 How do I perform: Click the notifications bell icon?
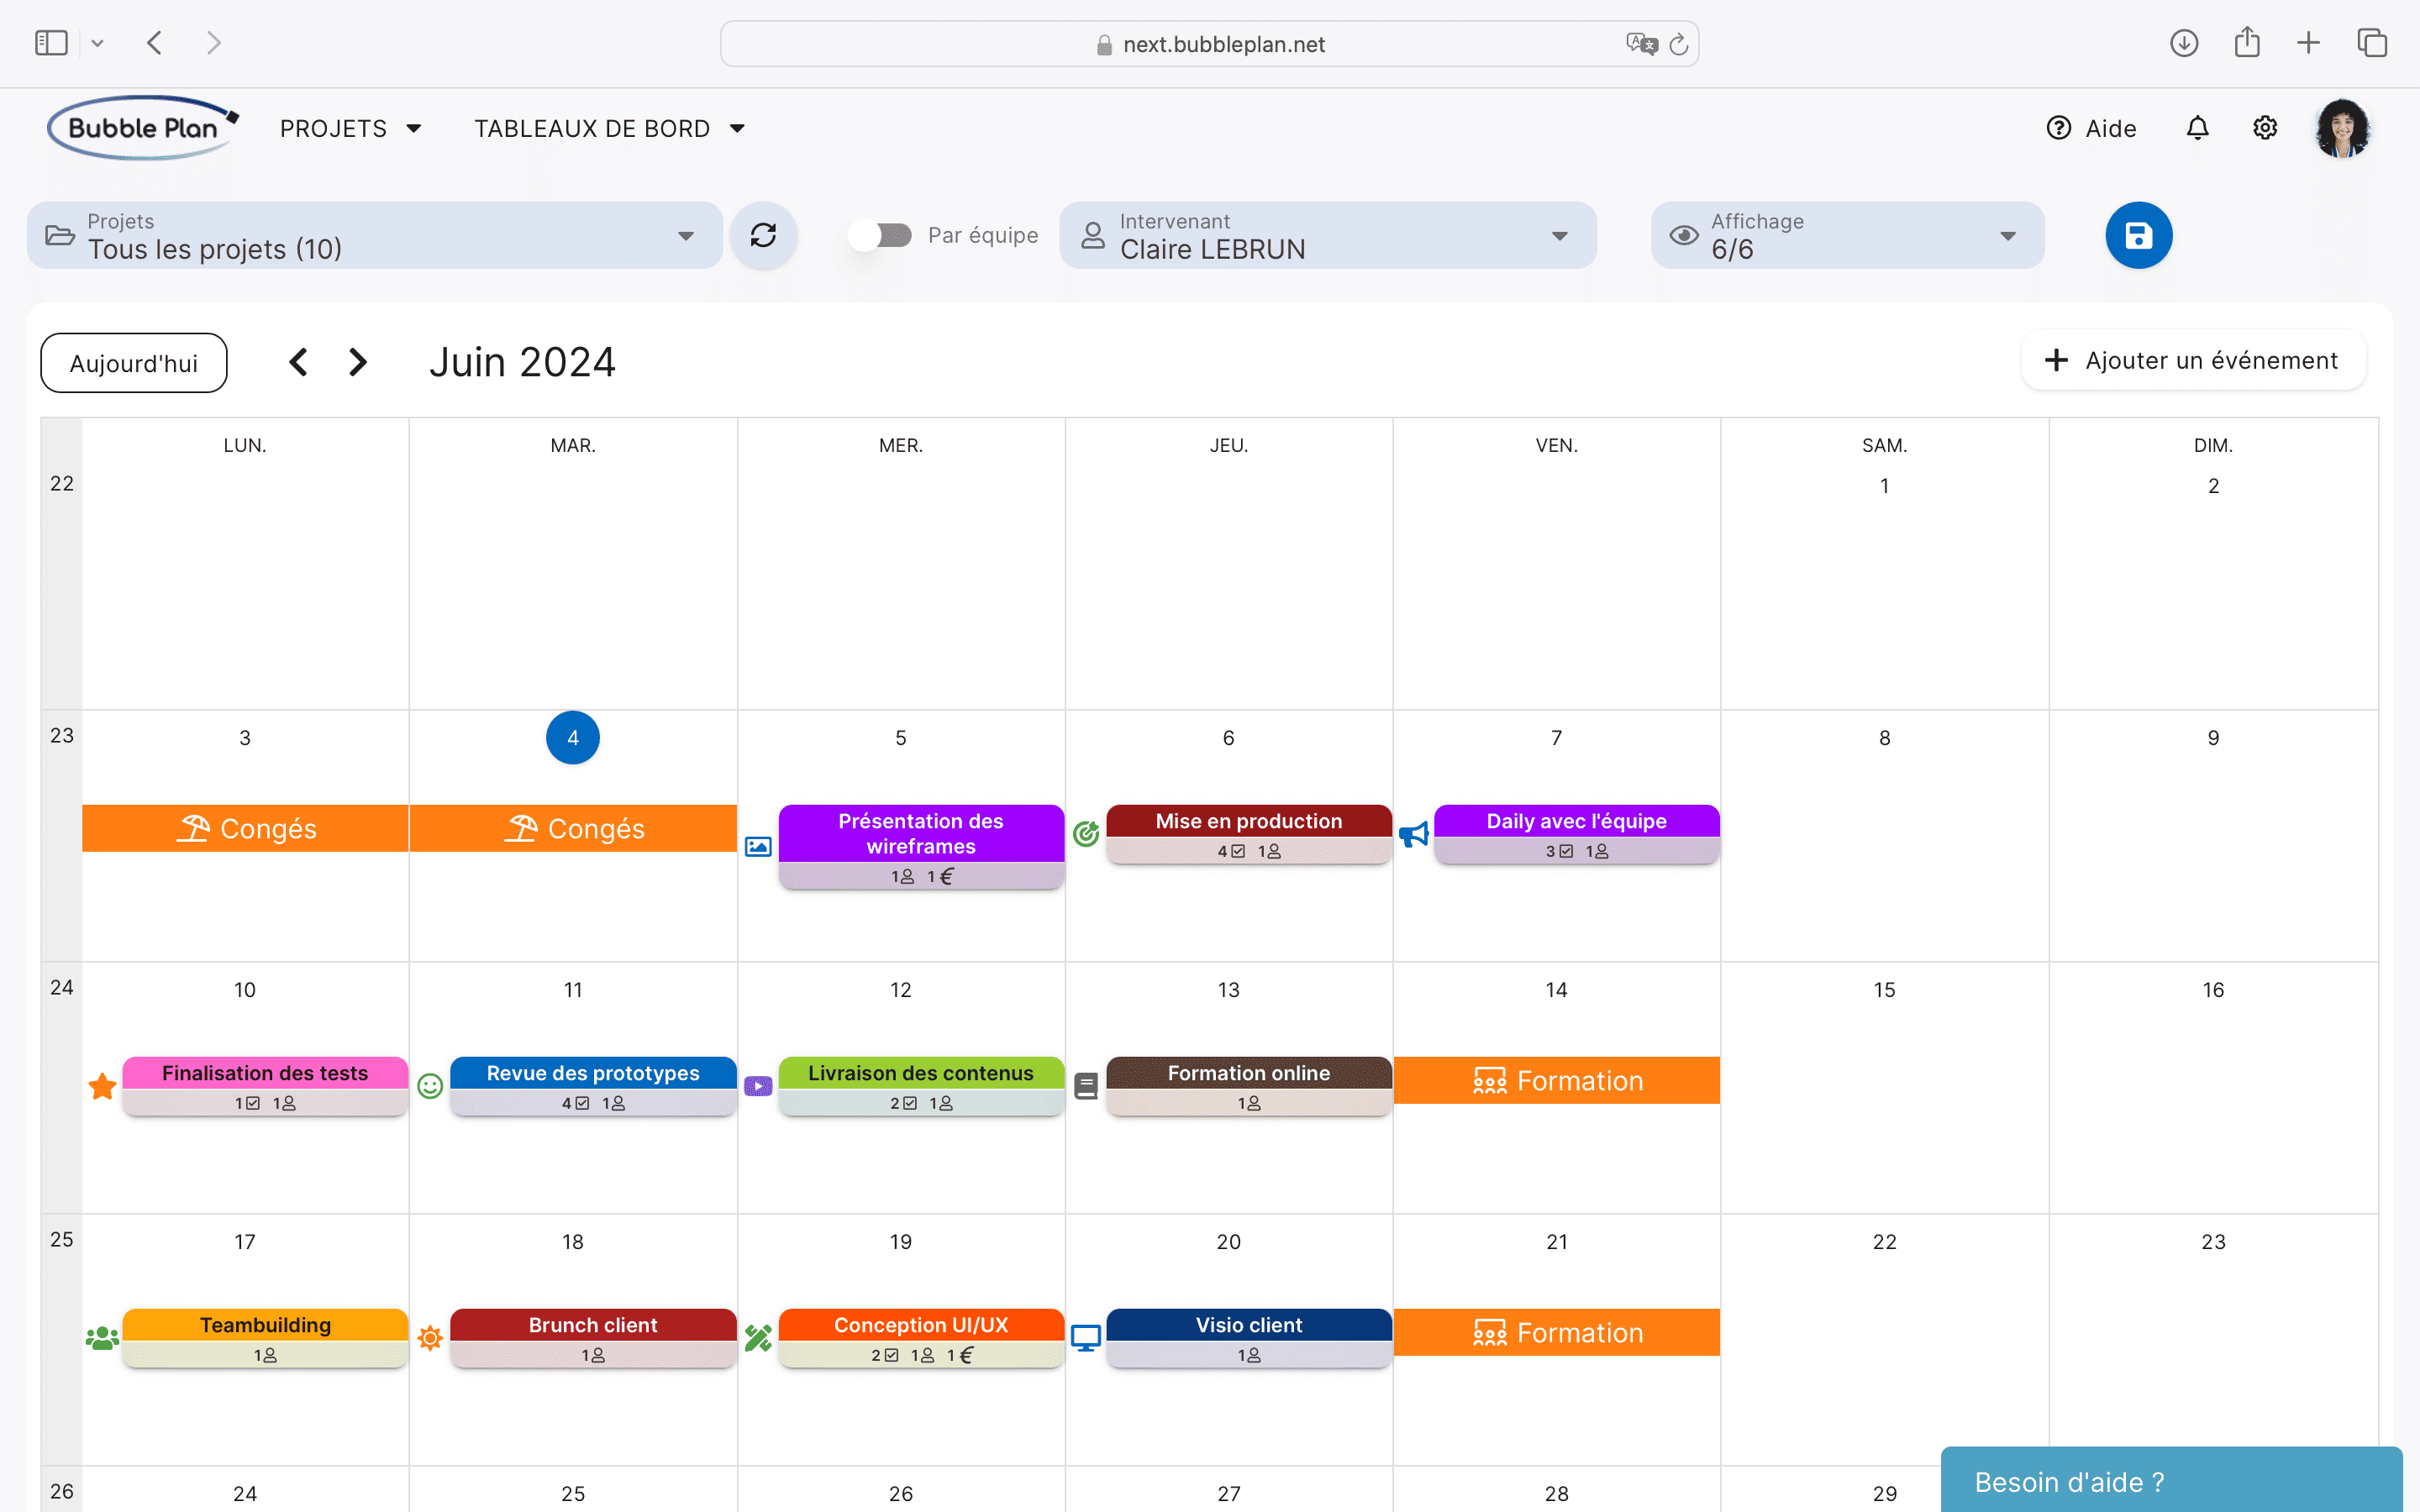click(x=2197, y=127)
